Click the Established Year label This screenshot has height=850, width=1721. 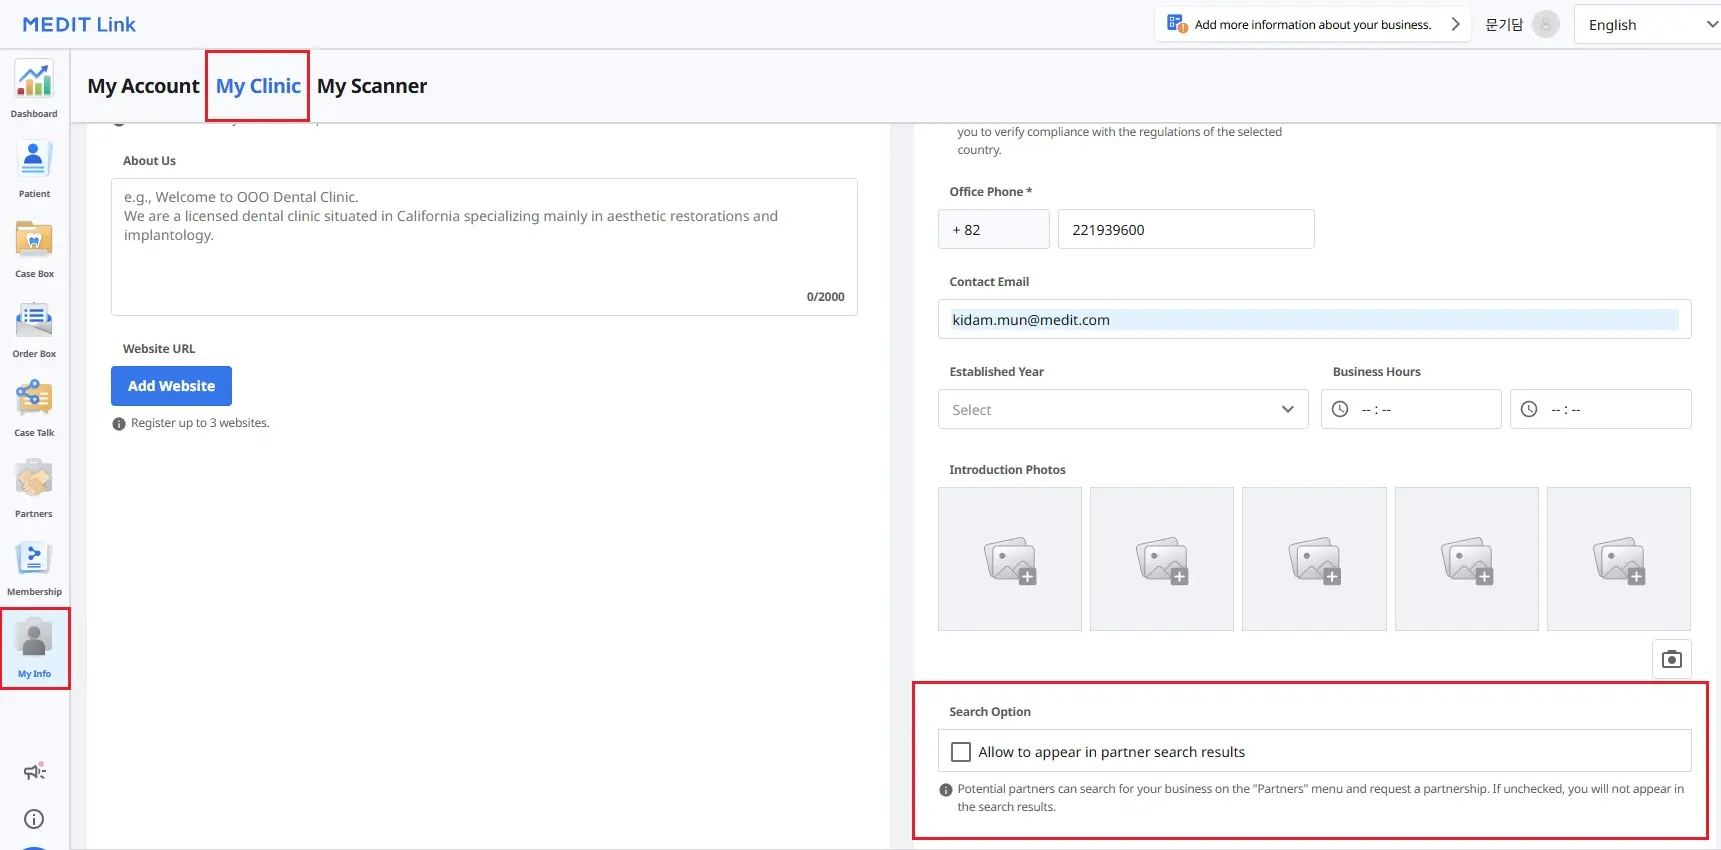tap(996, 372)
